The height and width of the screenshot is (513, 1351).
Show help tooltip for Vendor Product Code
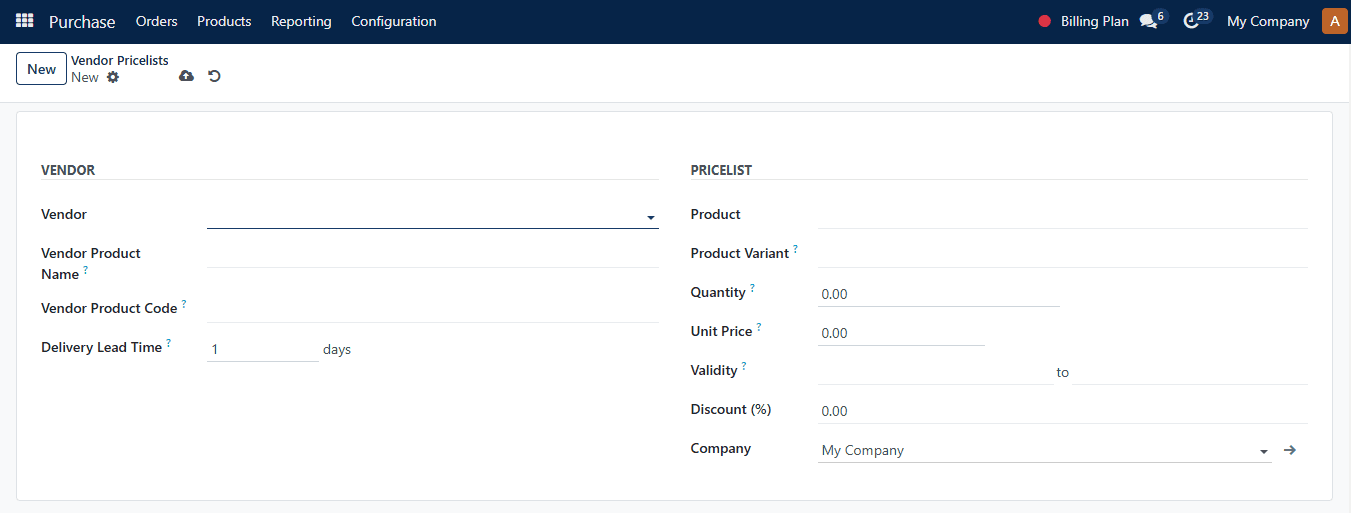click(184, 304)
